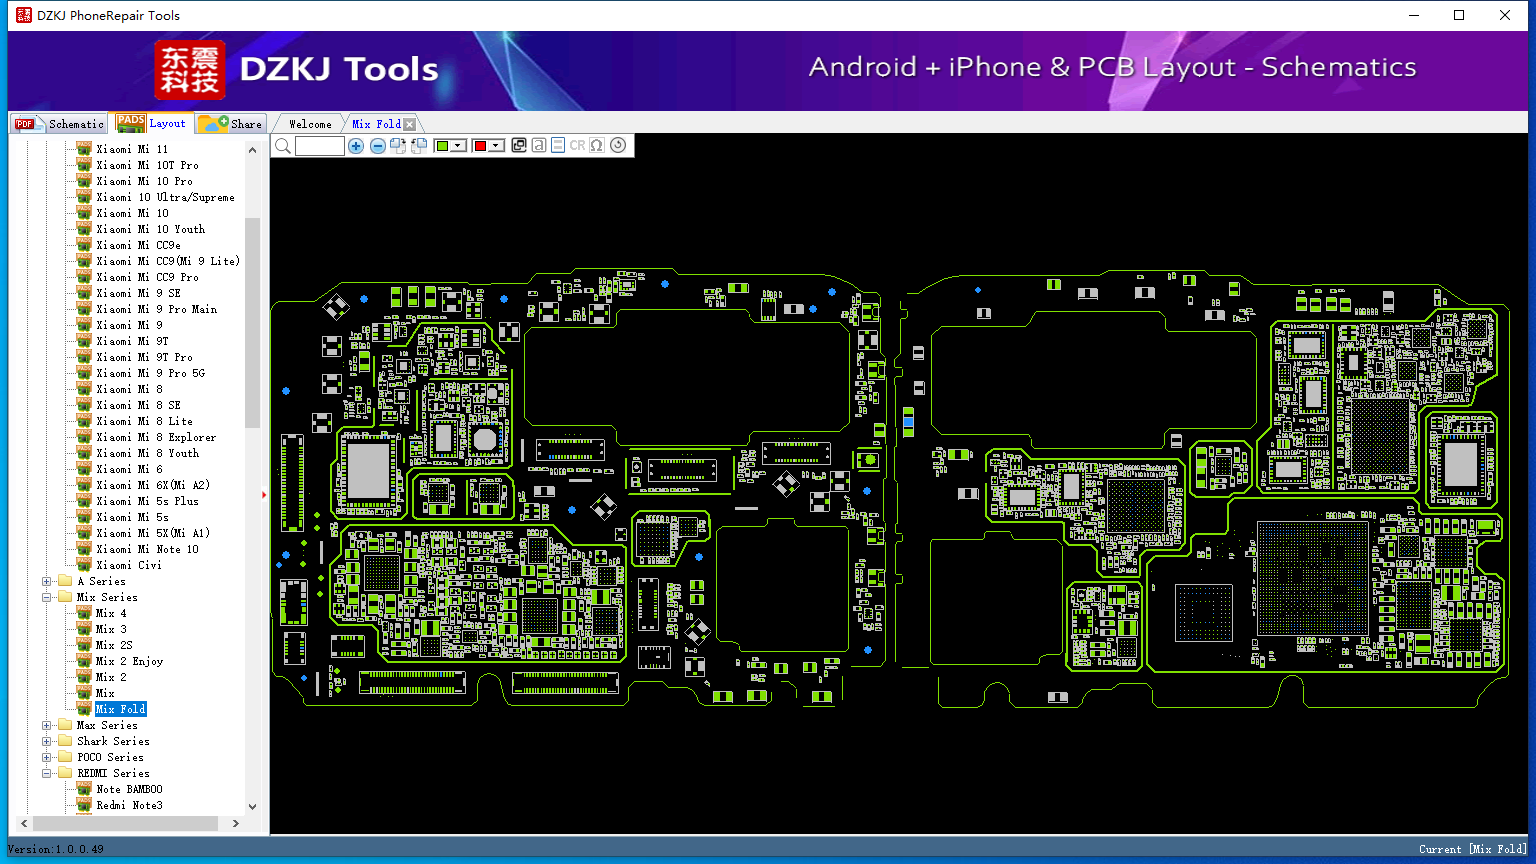Expand the A Series folder

point(47,581)
